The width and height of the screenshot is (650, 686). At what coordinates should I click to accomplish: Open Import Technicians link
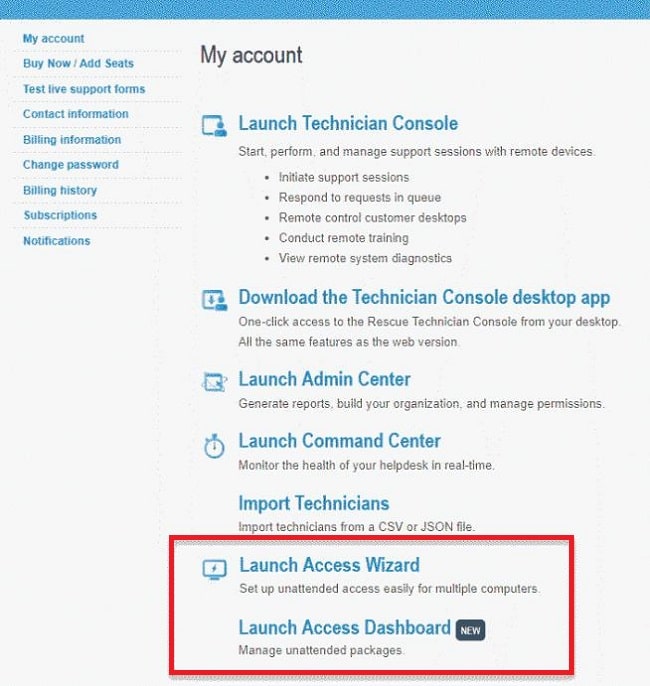(314, 503)
